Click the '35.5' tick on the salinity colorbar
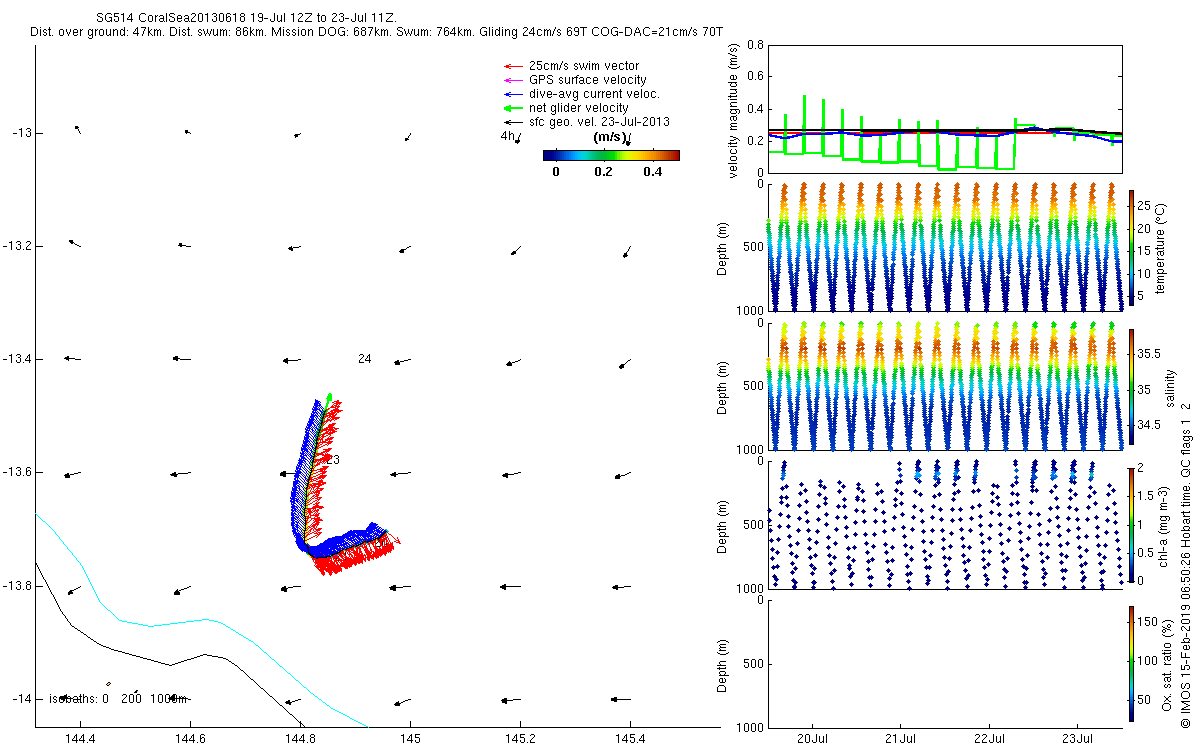Image resolution: width=1200 pixels, height=750 pixels. pos(1149,354)
